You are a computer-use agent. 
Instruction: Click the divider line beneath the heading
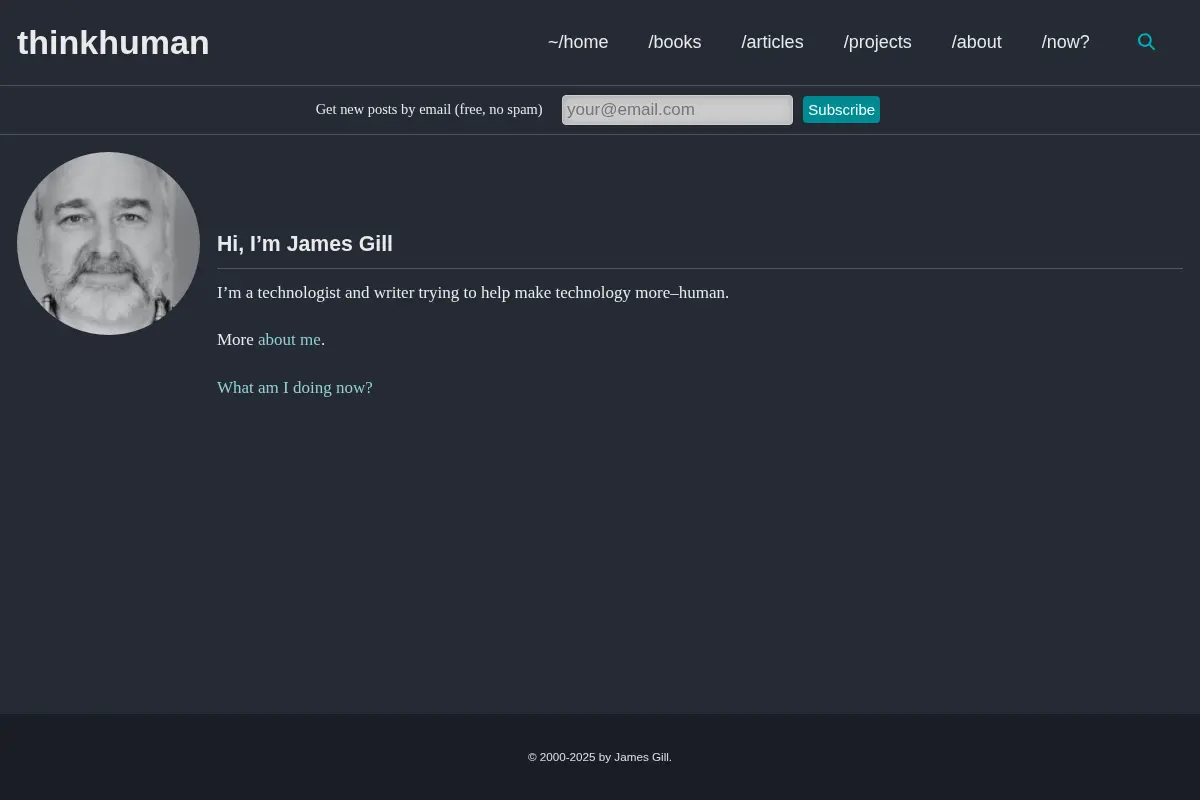700,268
